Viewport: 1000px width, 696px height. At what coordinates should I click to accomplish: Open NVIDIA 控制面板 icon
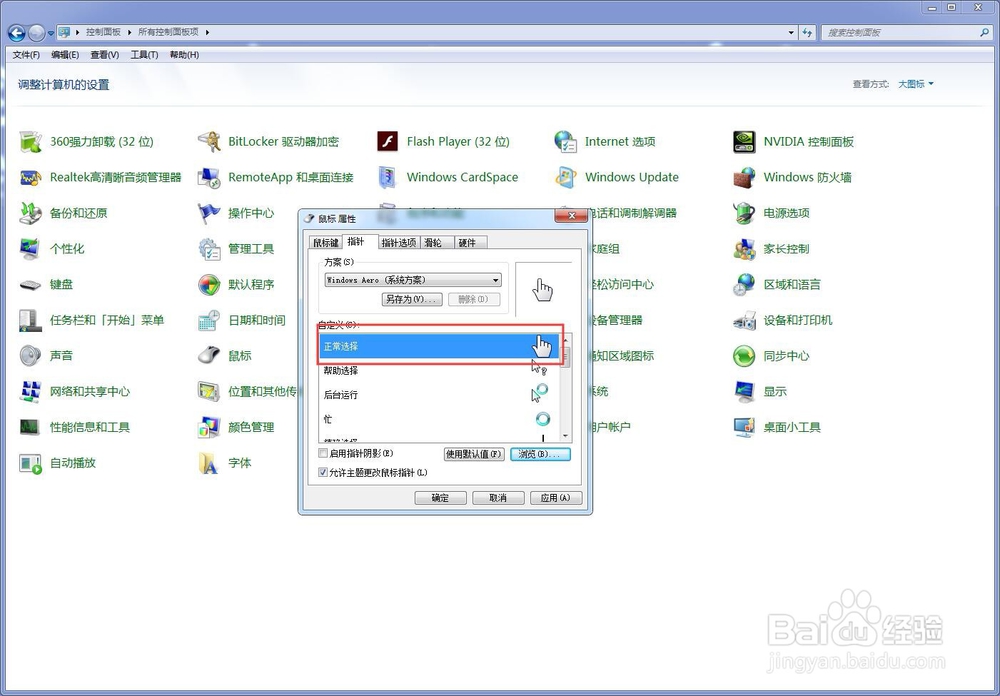click(744, 142)
